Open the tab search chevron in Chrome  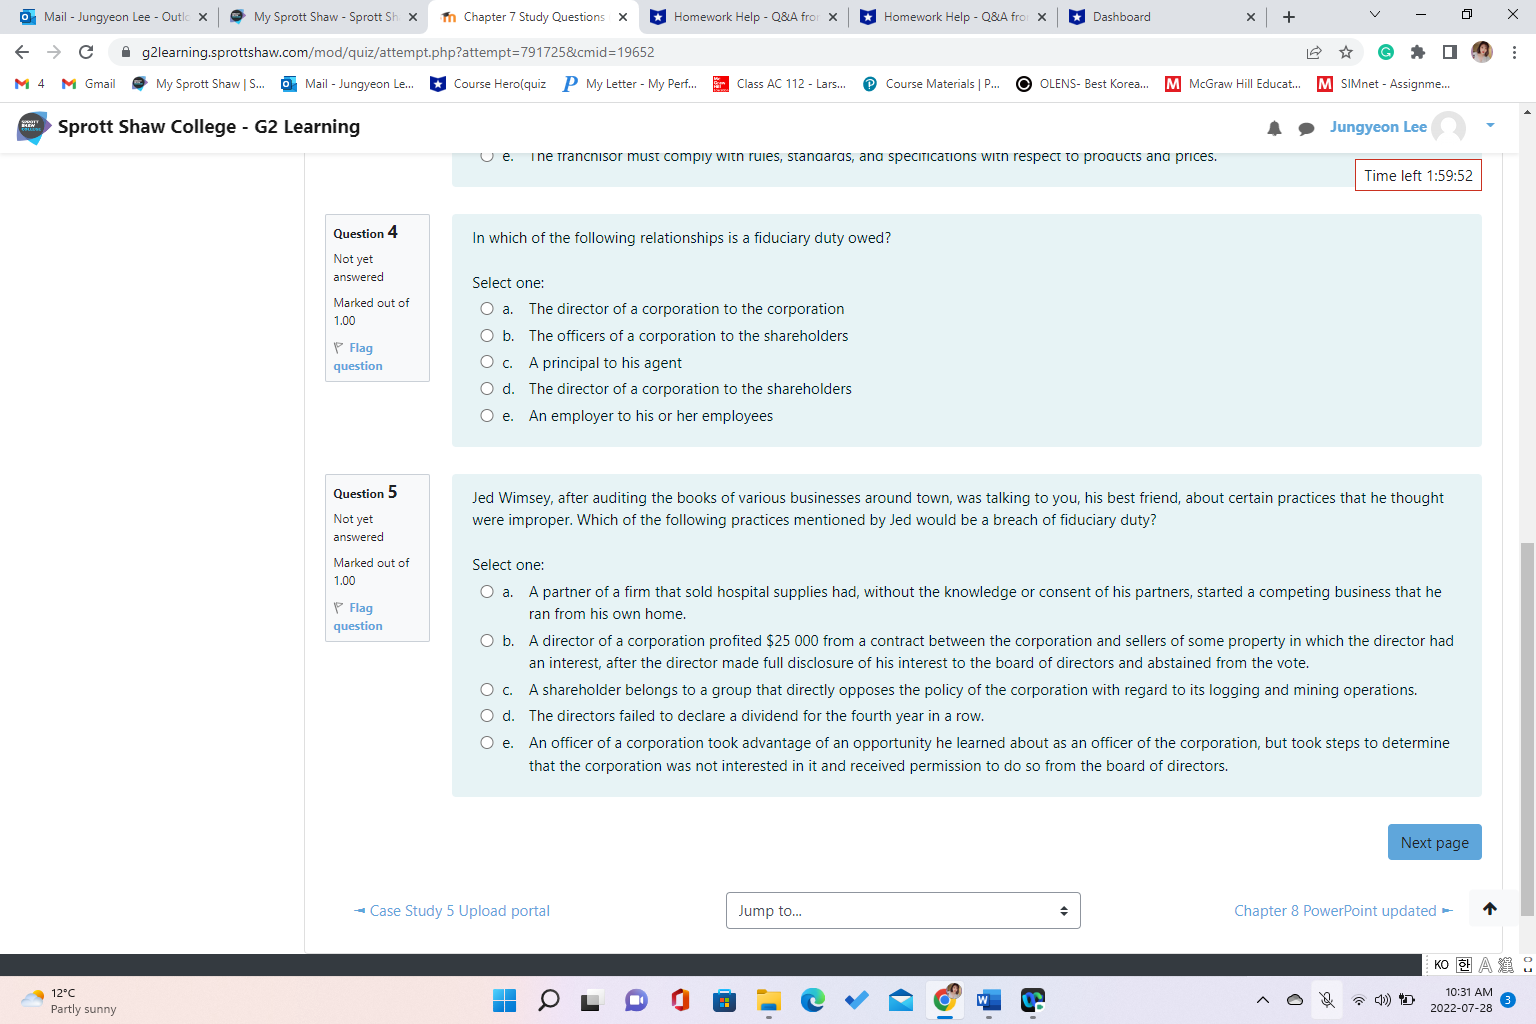pyautogui.click(x=1375, y=16)
